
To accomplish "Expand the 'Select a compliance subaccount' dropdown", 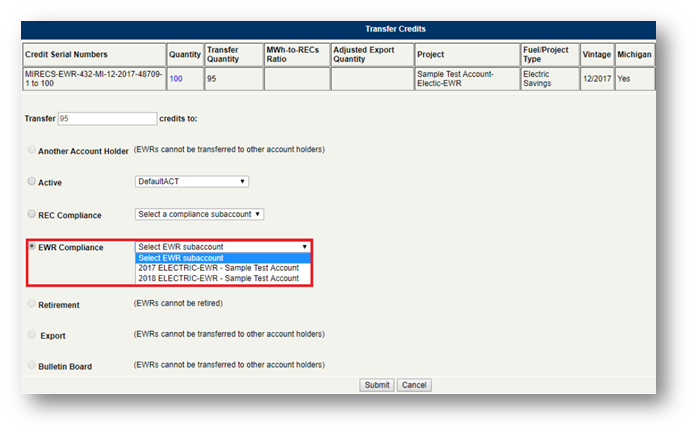I will click(x=199, y=214).
